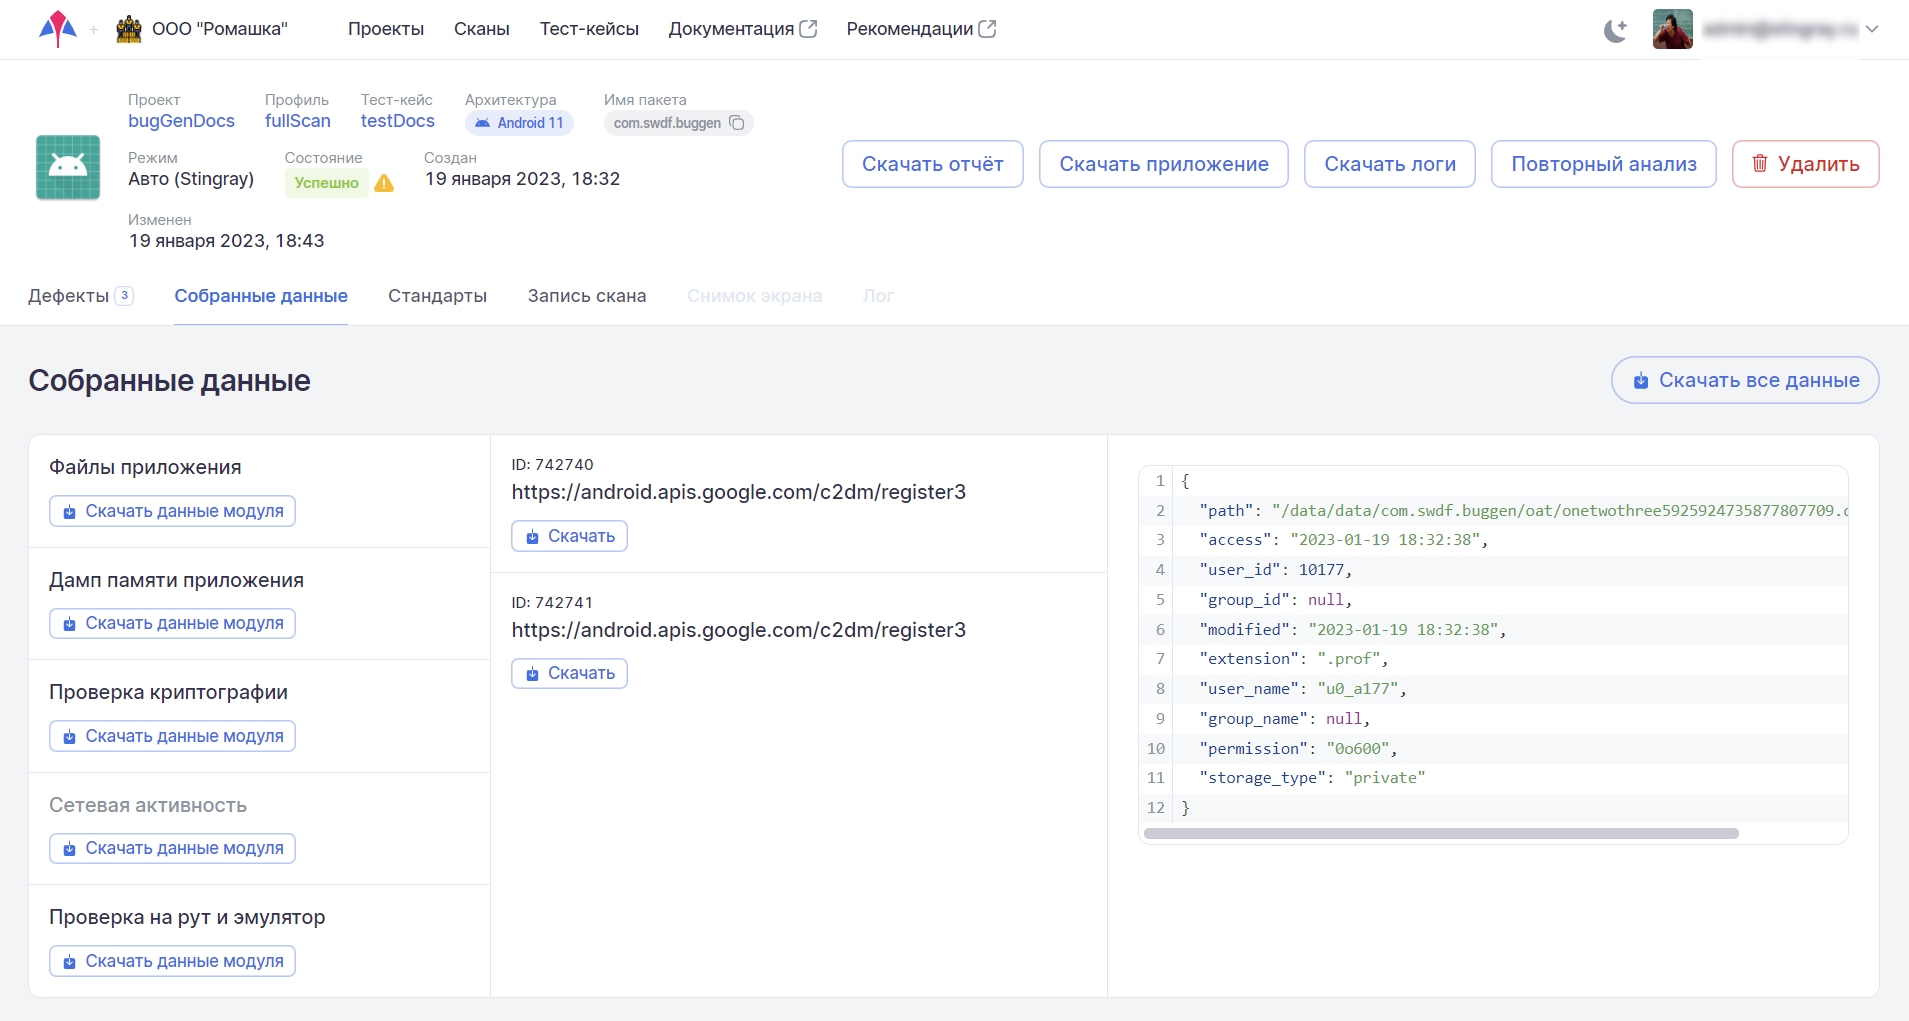Open the Сканы menu item
1909x1021 pixels.
pyautogui.click(x=481, y=29)
